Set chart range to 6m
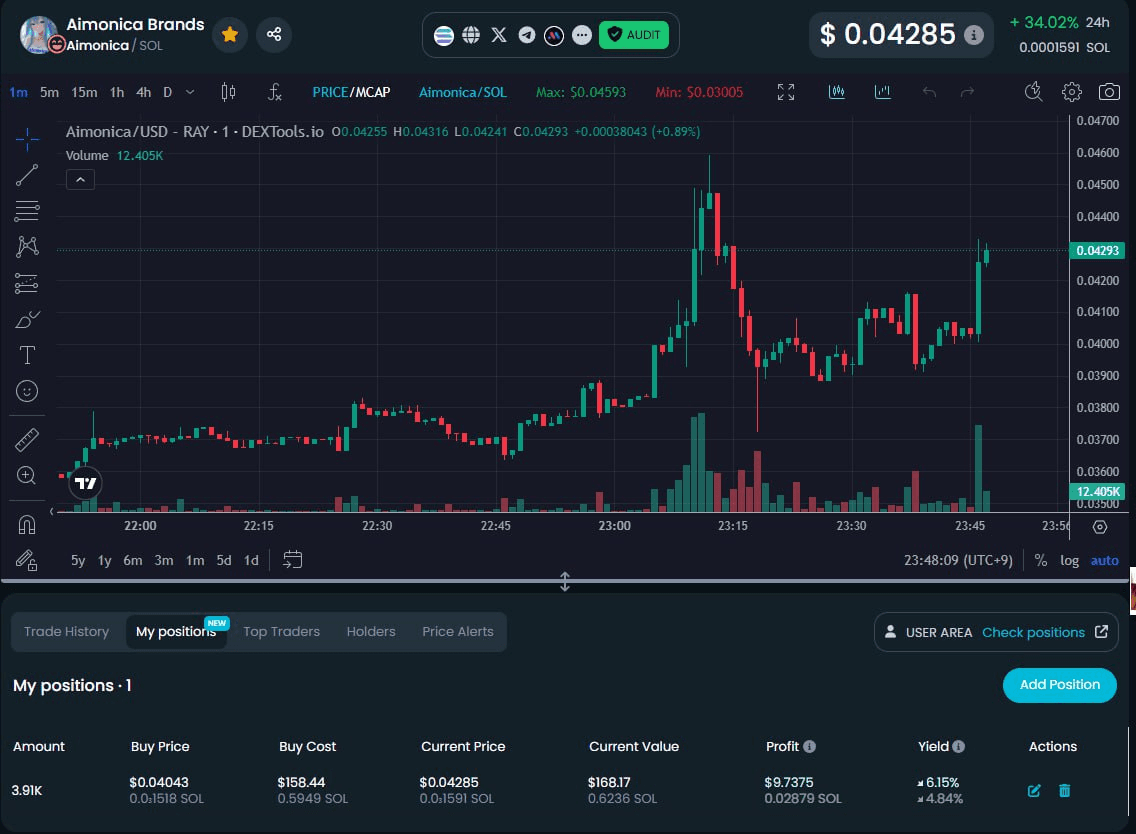Viewport: 1136px width, 834px height. click(x=133, y=560)
